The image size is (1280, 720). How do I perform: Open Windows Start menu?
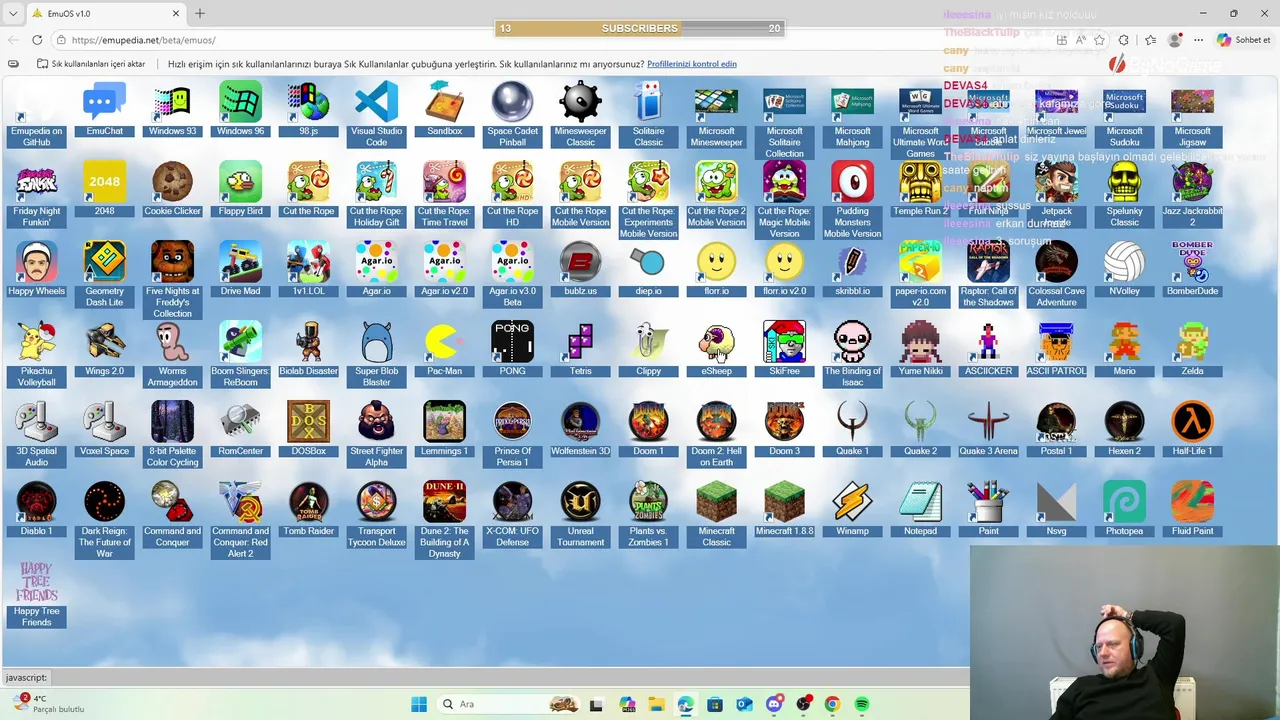point(419,704)
